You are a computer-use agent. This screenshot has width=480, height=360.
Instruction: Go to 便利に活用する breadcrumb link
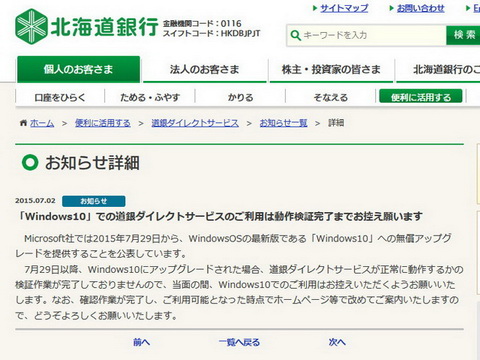103,123
